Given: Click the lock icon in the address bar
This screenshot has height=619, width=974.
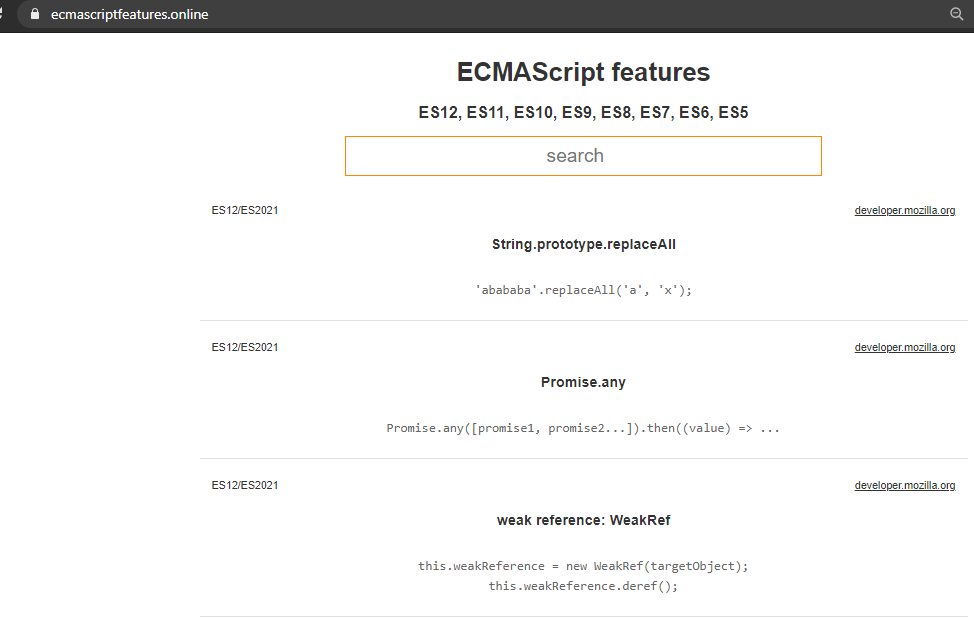Looking at the screenshot, I should point(35,14).
